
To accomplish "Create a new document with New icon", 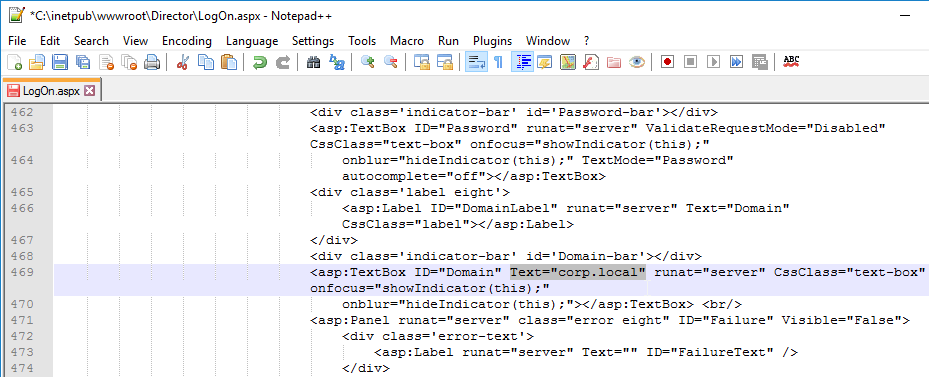I will (14, 62).
